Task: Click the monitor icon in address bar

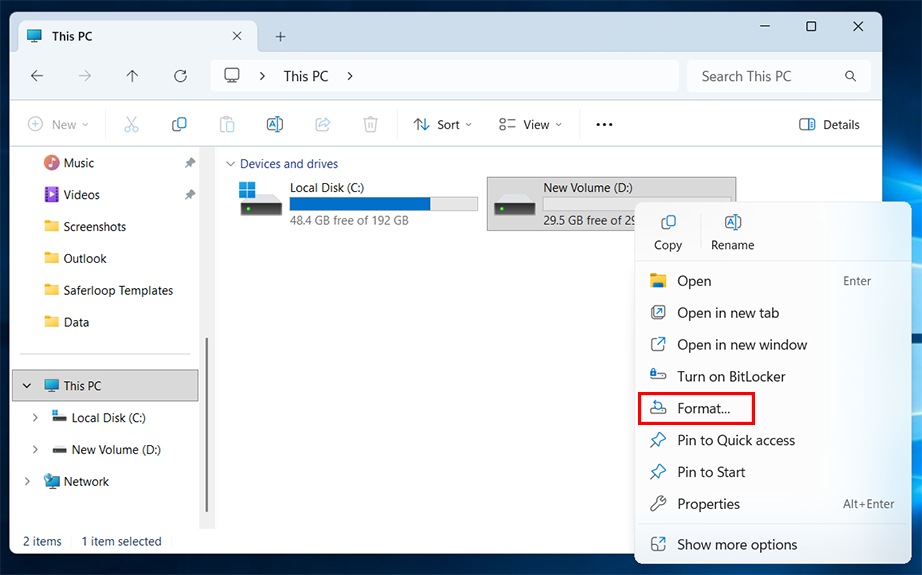Action: click(x=232, y=76)
